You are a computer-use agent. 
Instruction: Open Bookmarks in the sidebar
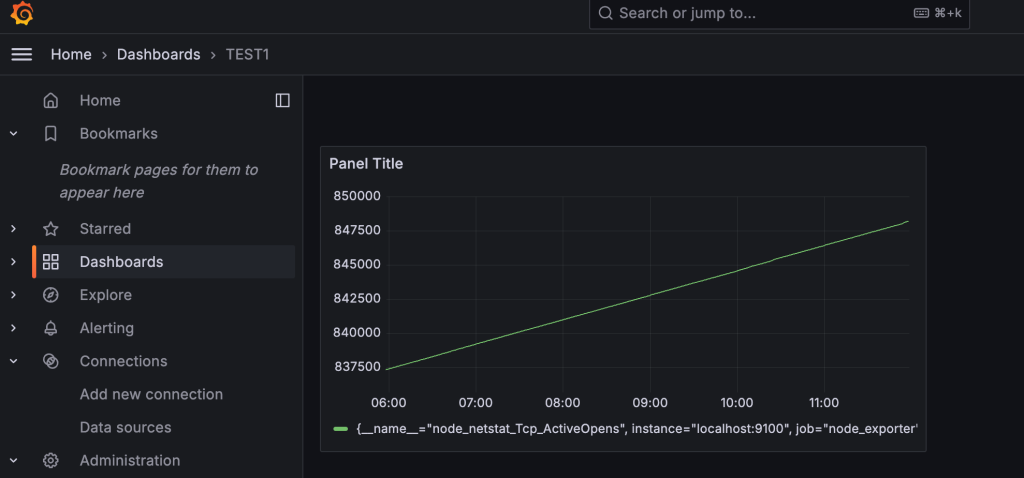click(118, 134)
